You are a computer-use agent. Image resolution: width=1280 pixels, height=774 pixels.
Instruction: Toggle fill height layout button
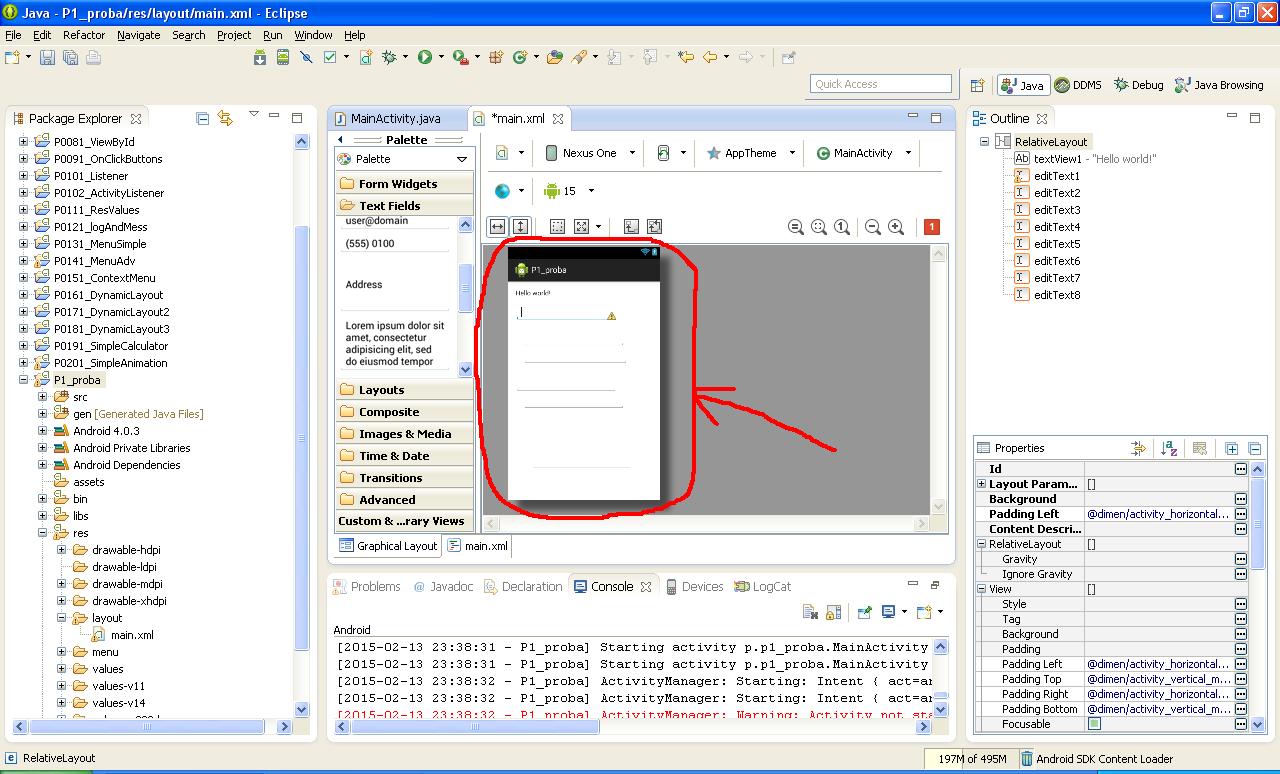520,227
